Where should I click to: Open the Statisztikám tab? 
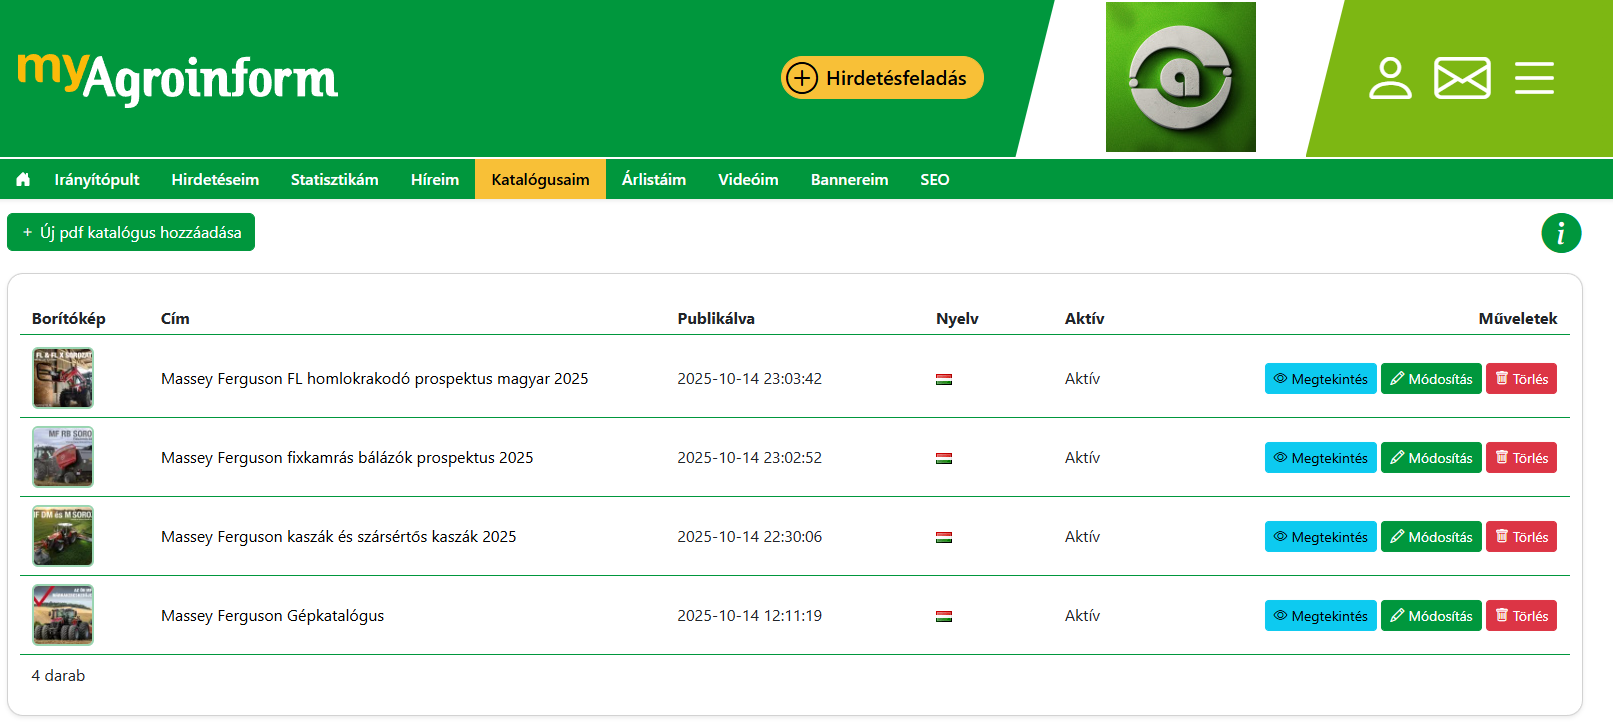(334, 180)
